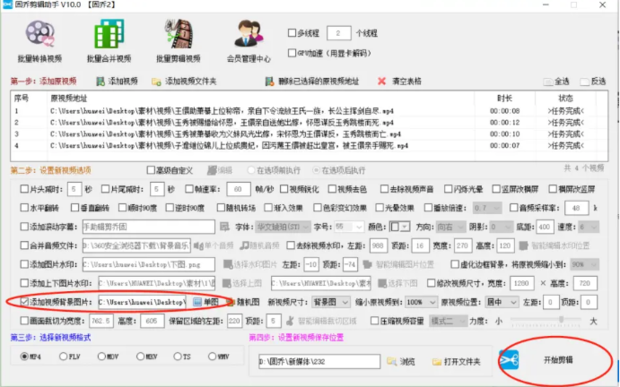Tick 高级自定义 checkbox
Image resolution: width=620 pixels, height=387 pixels.
[151, 170]
